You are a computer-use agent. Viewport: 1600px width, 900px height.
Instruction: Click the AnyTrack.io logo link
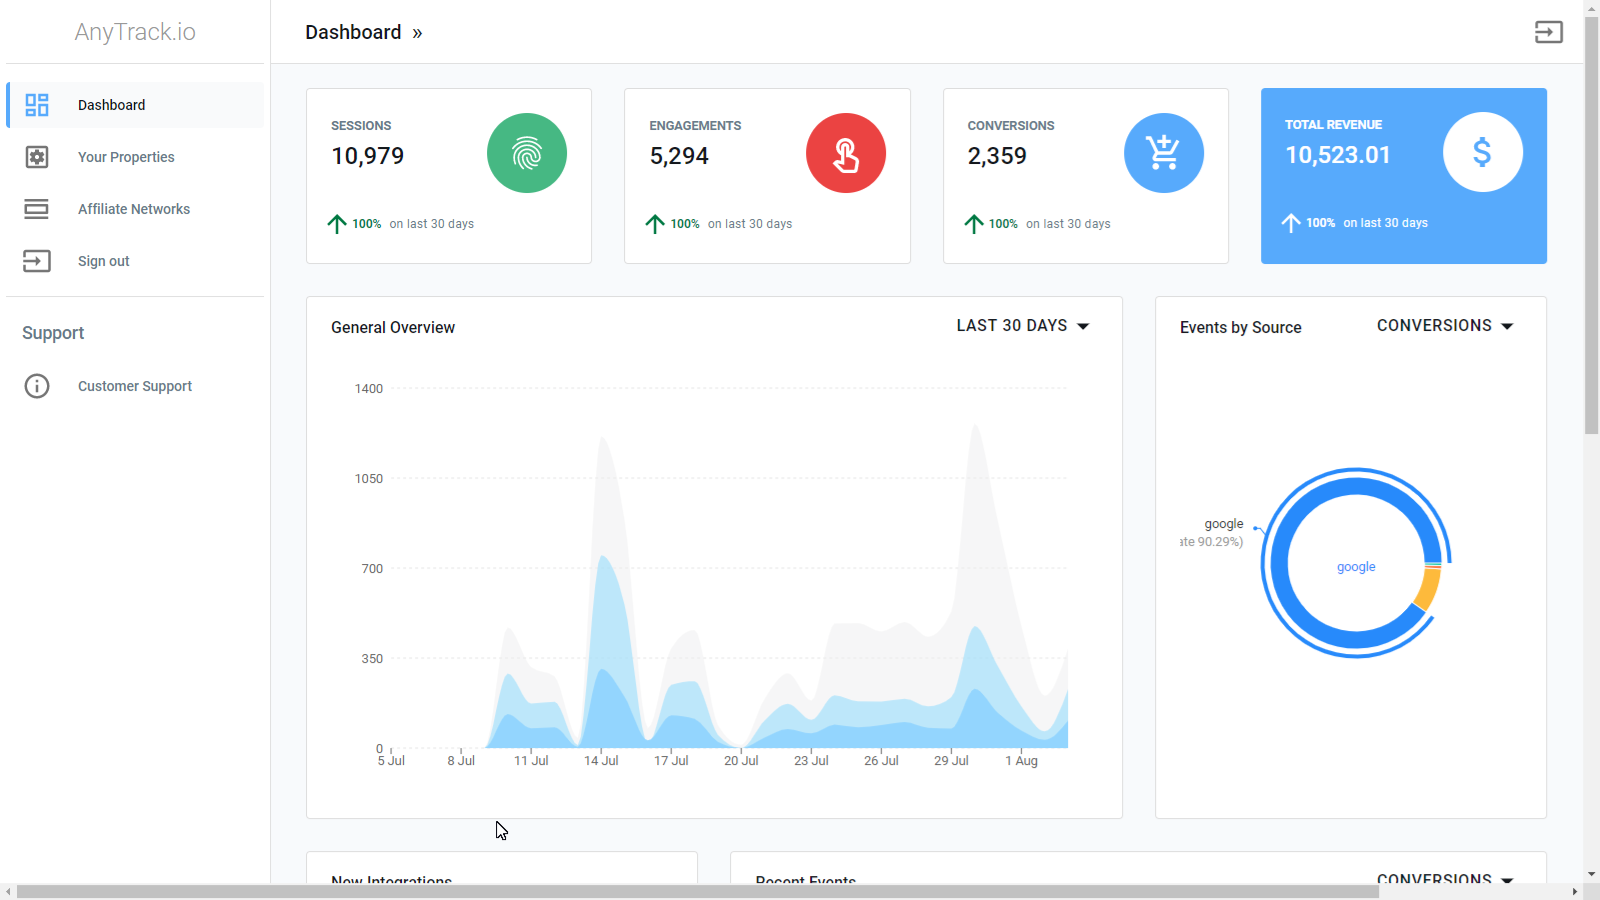click(x=135, y=32)
